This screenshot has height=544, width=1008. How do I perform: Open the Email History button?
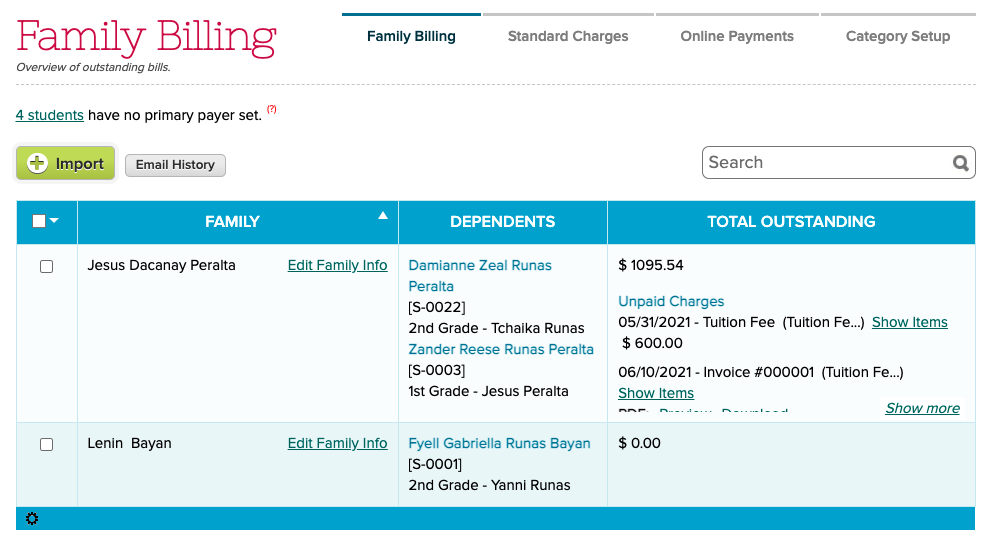[175, 165]
